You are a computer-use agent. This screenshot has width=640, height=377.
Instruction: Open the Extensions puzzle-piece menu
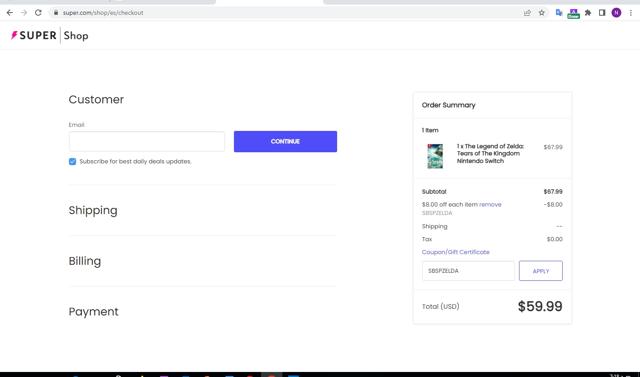coord(588,13)
